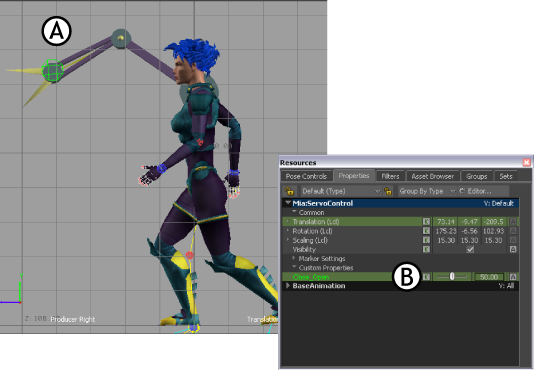Click the K key button for Visibility

click(x=426, y=249)
